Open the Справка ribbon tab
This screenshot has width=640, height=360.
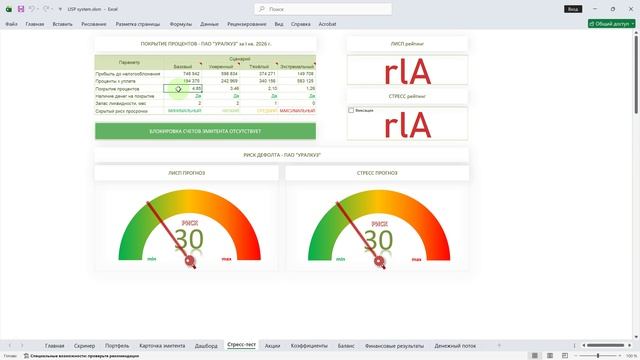pyautogui.click(x=301, y=24)
